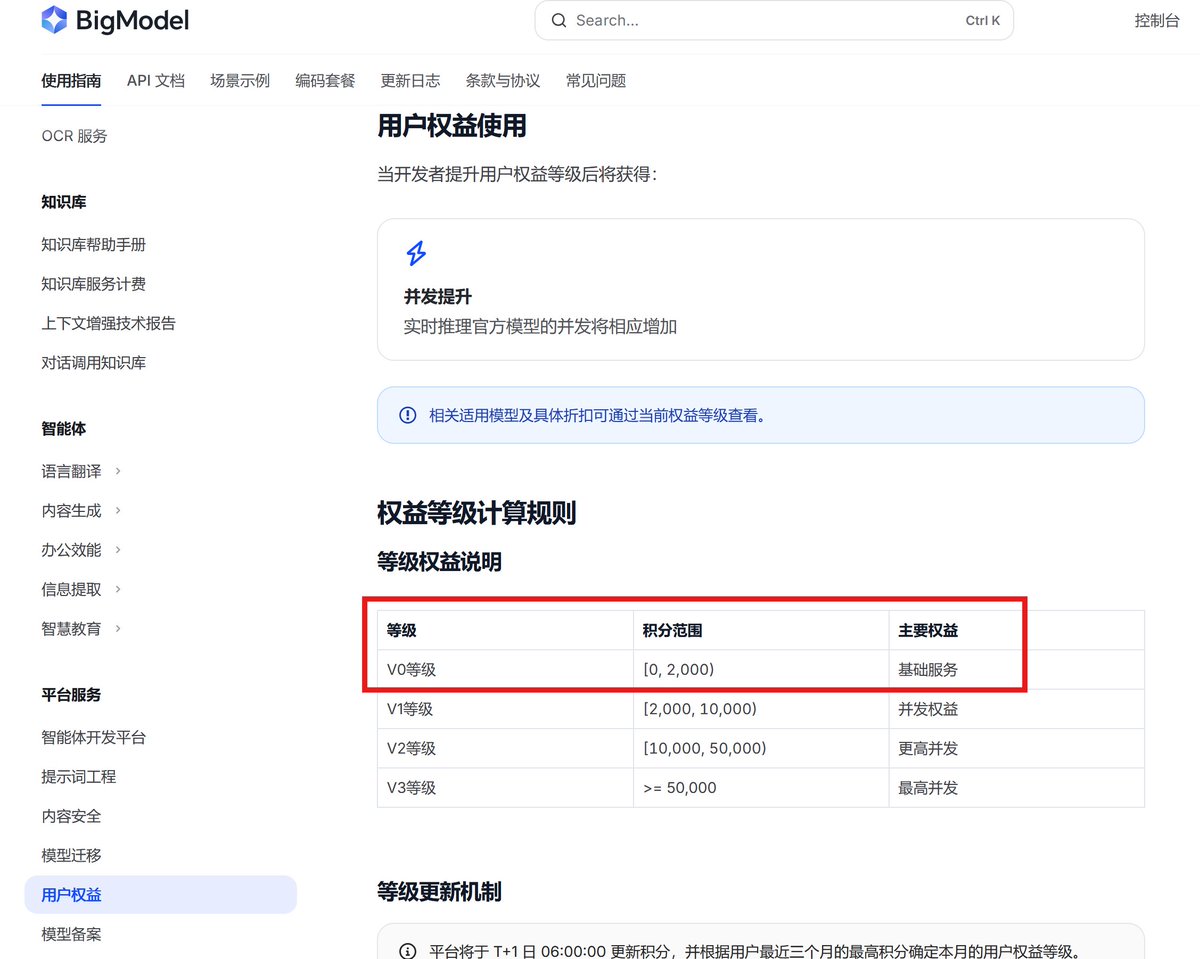Click the info icon next to 平台将于 T+1 日 notice
The image size is (1200, 959).
point(409,952)
